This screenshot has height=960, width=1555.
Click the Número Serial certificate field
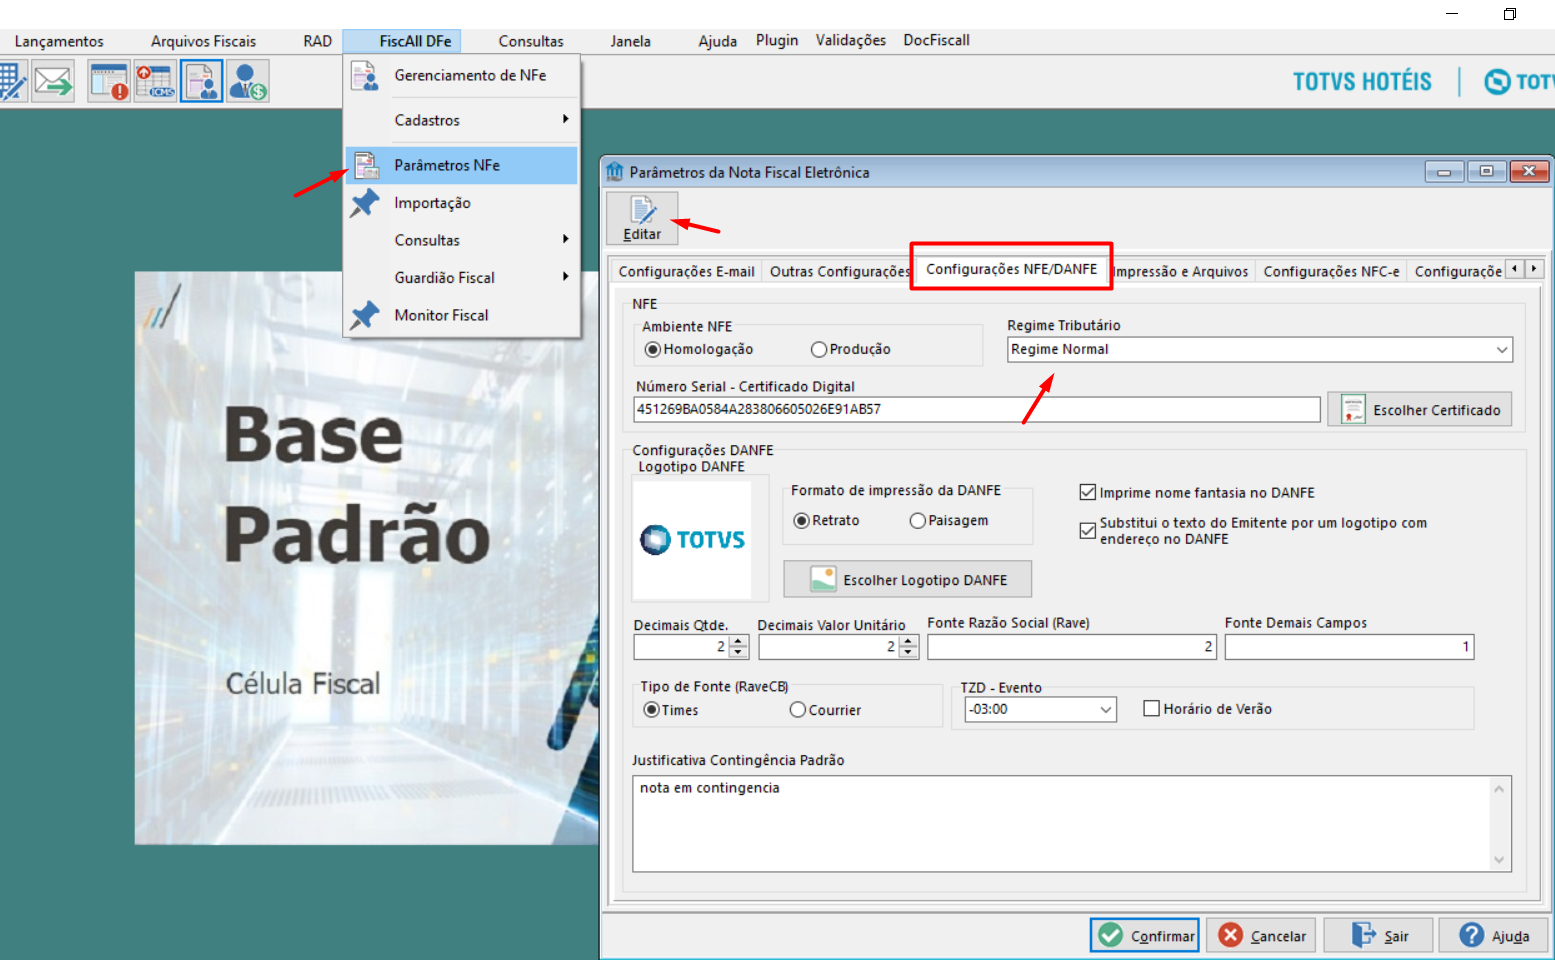(x=976, y=409)
